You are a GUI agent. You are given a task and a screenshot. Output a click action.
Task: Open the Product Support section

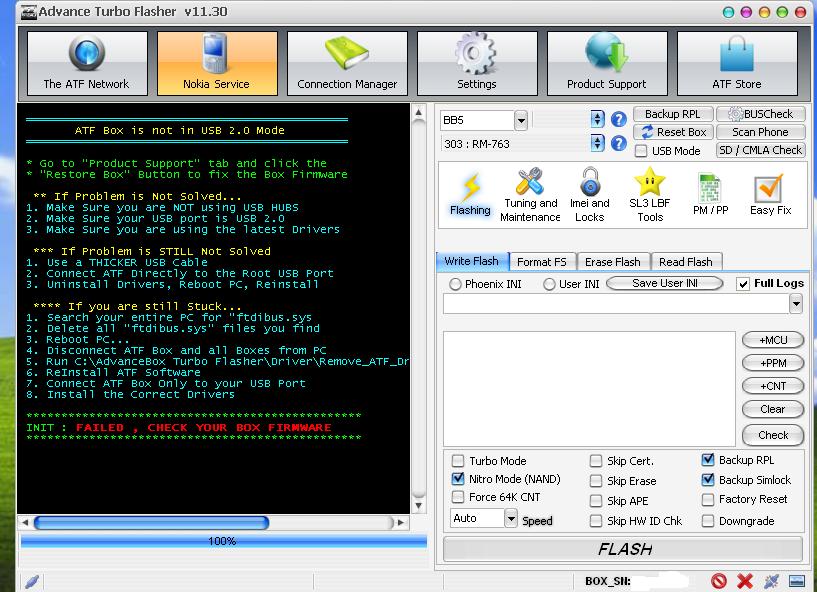607,63
